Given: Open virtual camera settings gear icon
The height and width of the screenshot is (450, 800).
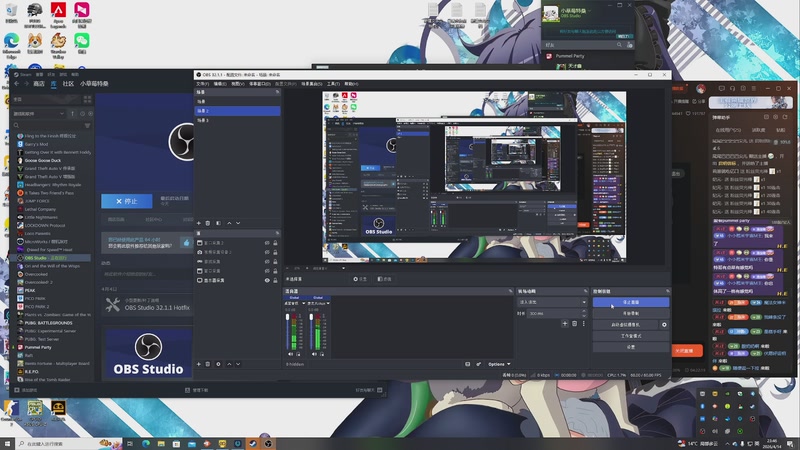Looking at the screenshot, I should click(x=664, y=324).
